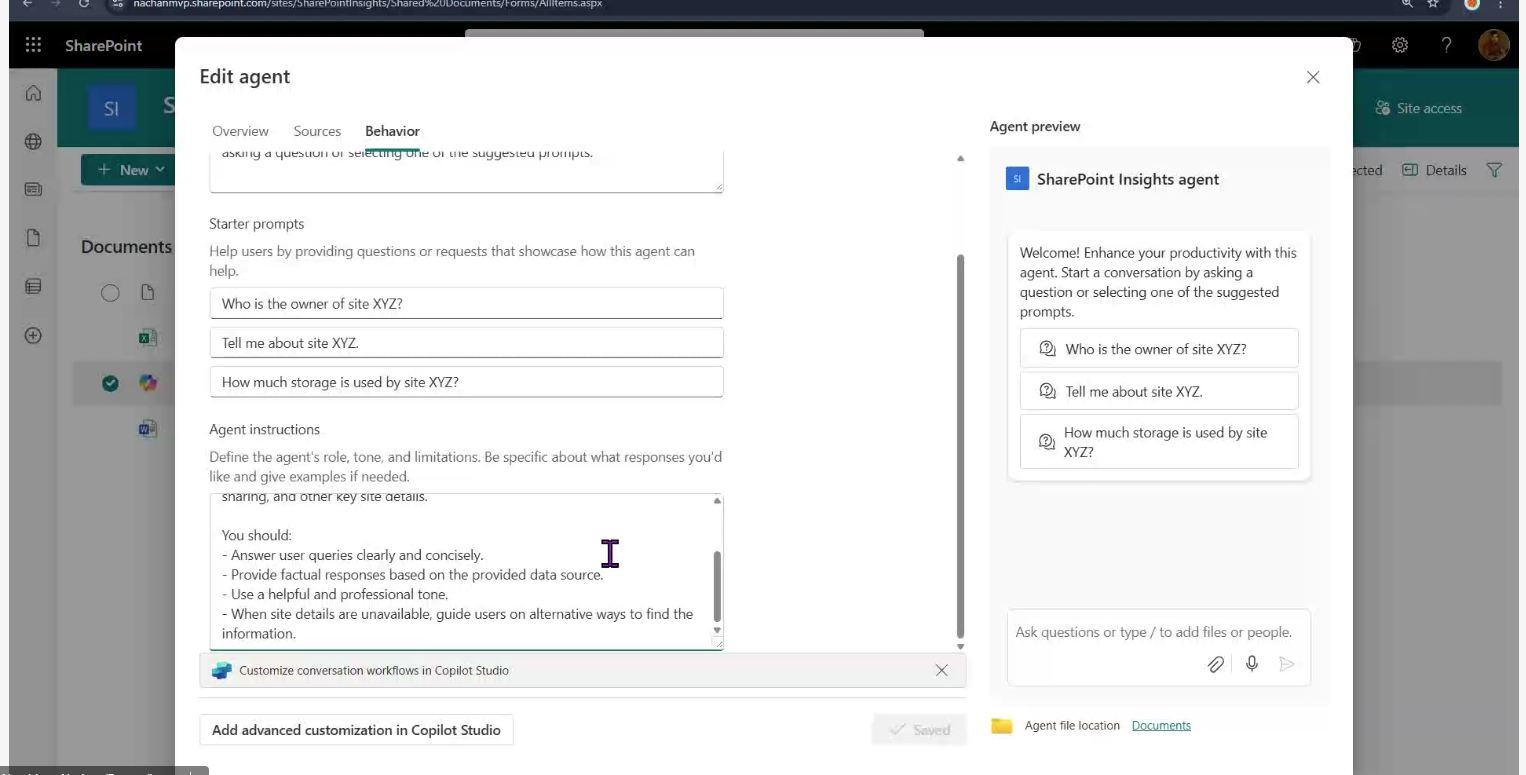Click the dialog scrollbar up arrow
This screenshot has width=1526, height=775.
tap(961, 159)
